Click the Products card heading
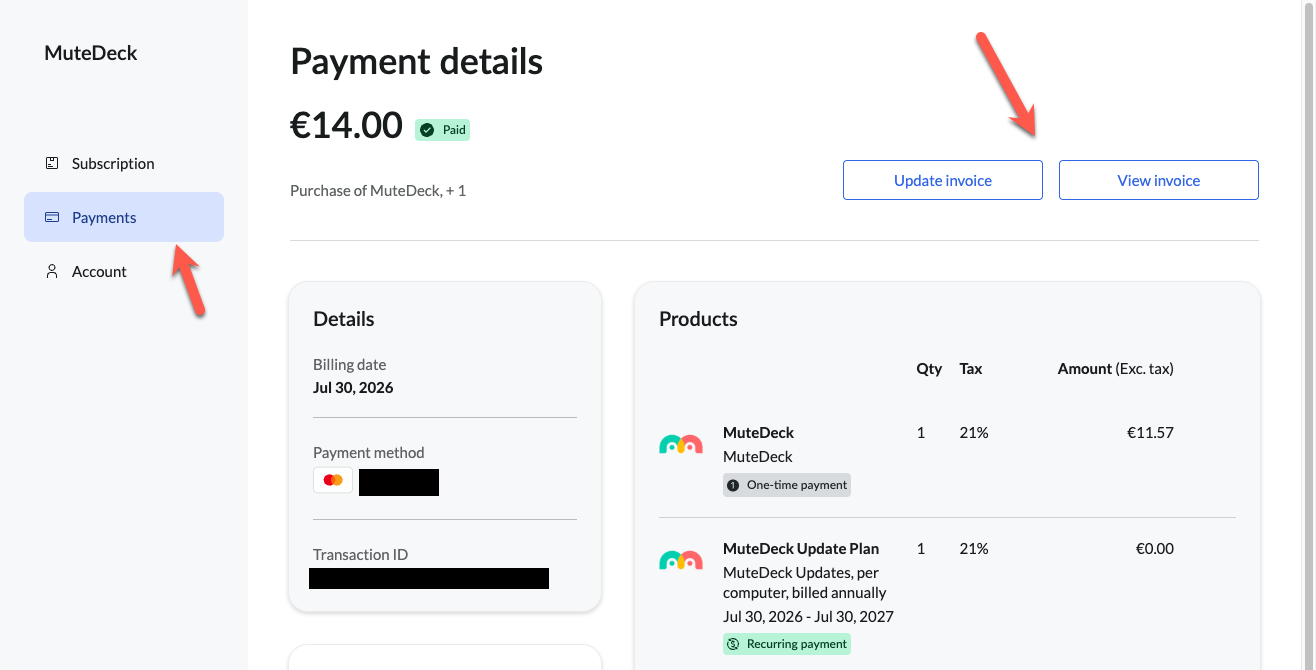The image size is (1316, 670). click(x=698, y=319)
